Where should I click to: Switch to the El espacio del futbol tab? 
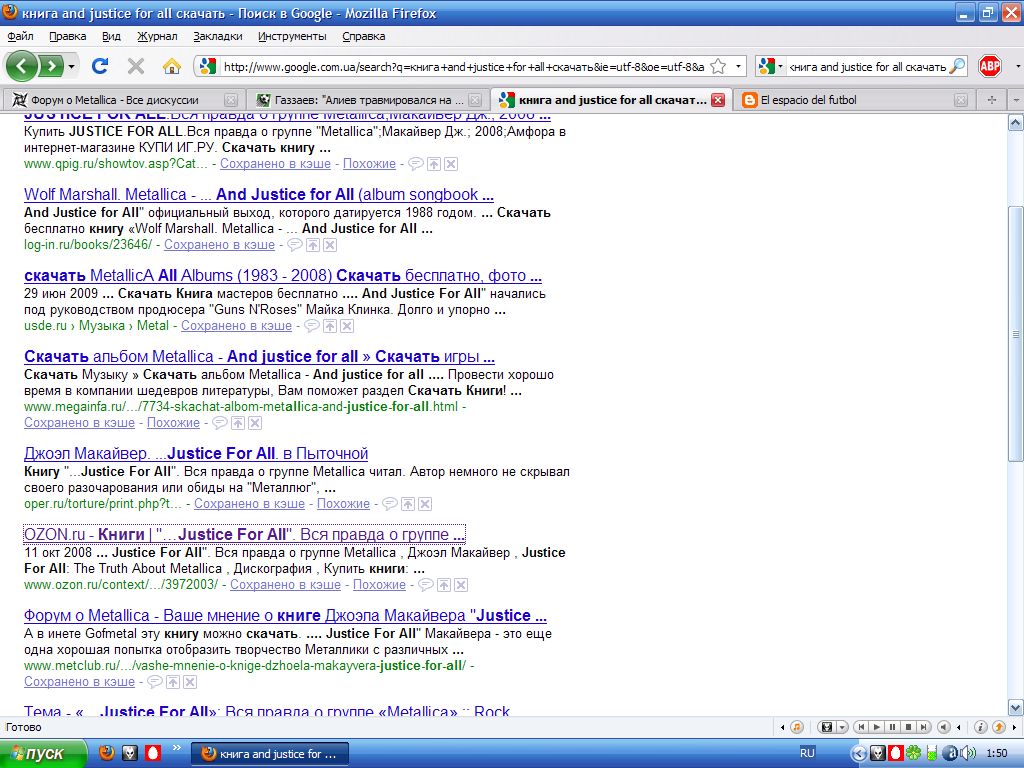850,100
